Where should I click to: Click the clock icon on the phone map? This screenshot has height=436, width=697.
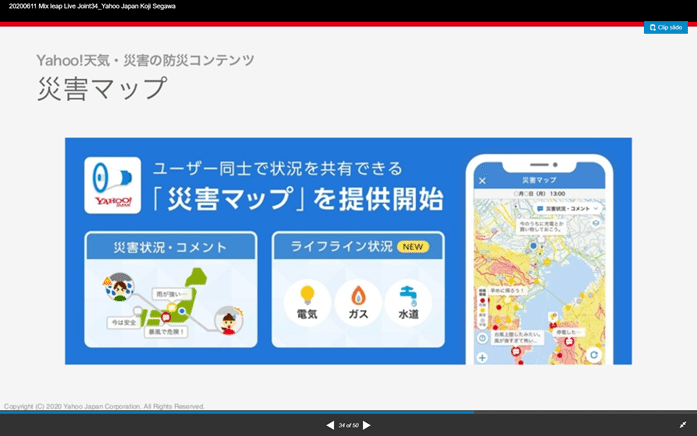[x=482, y=338]
